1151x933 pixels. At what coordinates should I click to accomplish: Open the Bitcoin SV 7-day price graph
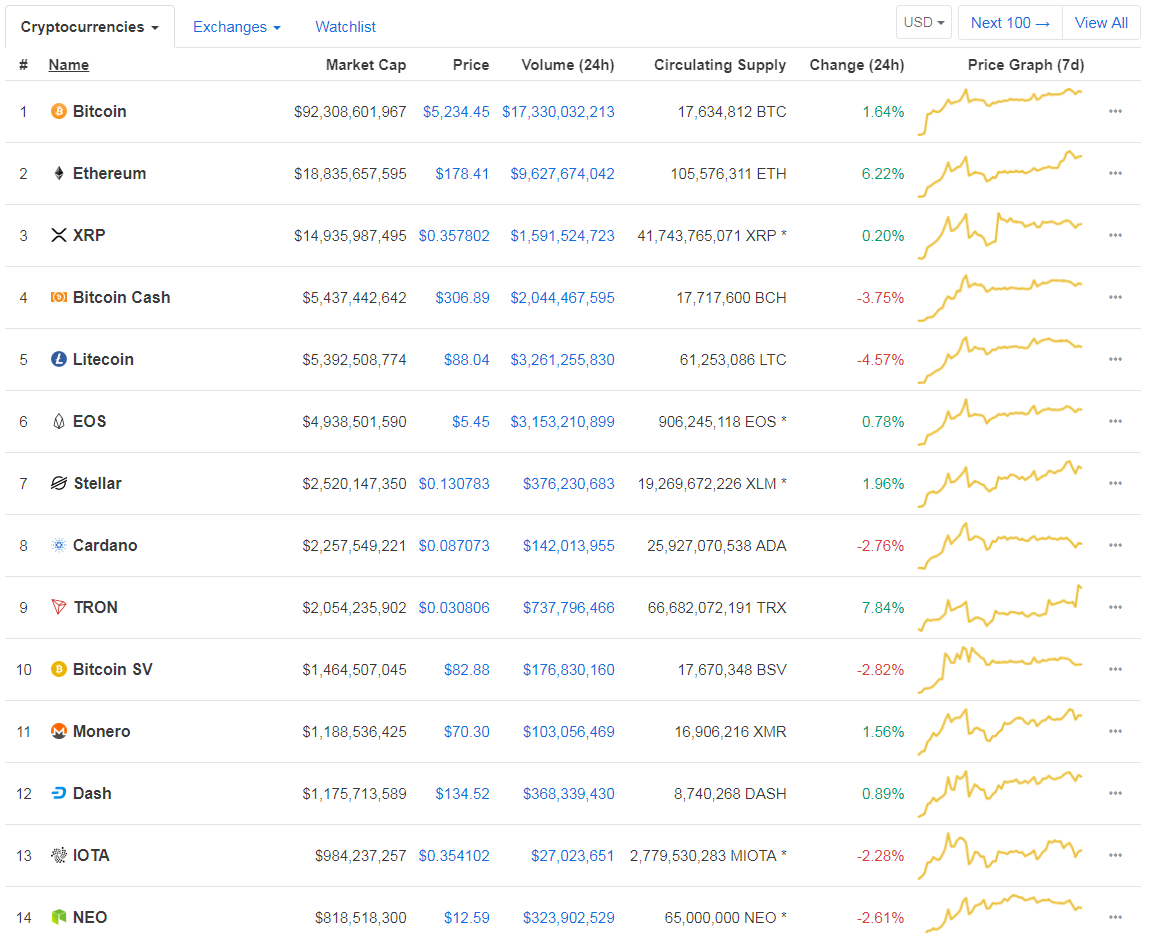[1001, 669]
